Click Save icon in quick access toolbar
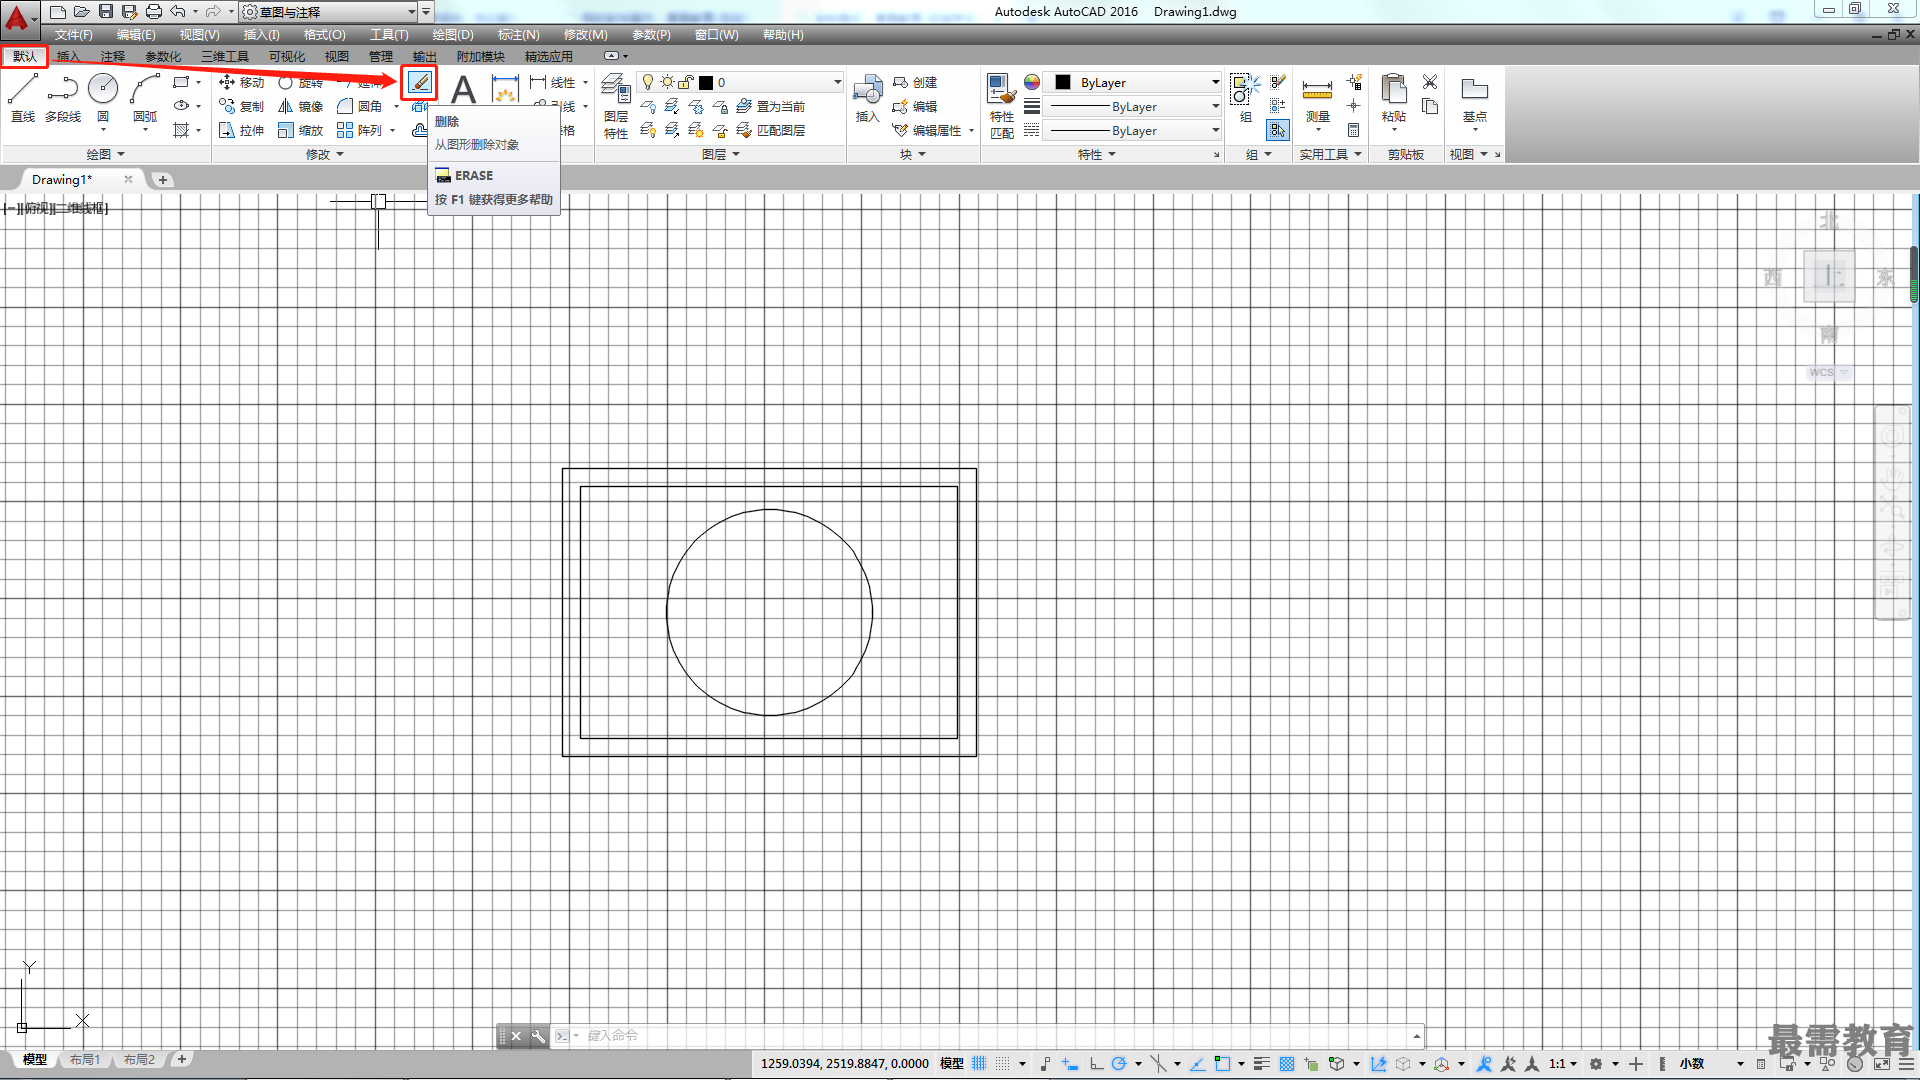Image resolution: width=1920 pixels, height=1080 pixels. (106, 12)
